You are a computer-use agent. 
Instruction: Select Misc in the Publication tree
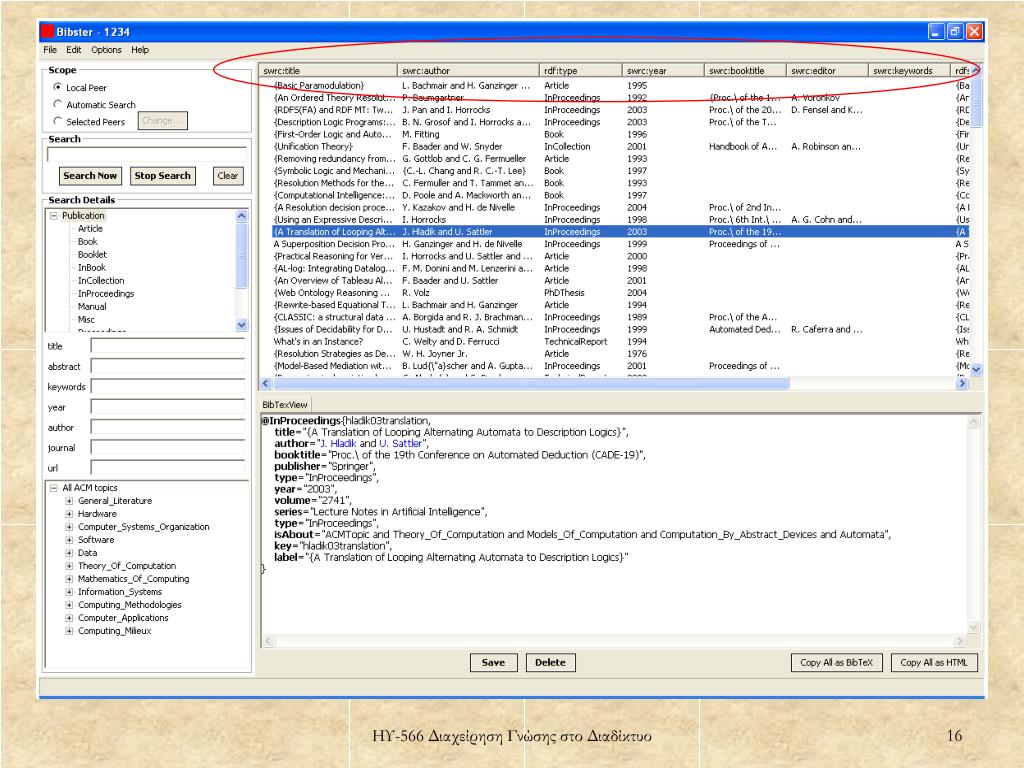tap(86, 319)
